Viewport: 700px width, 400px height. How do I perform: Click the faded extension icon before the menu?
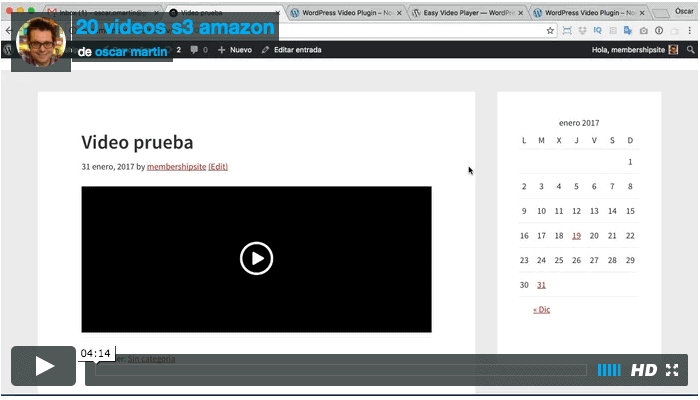675,31
